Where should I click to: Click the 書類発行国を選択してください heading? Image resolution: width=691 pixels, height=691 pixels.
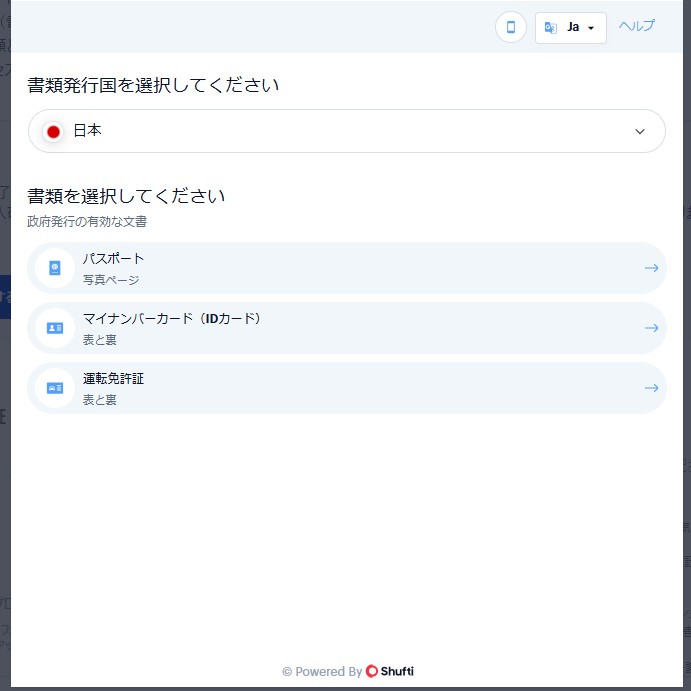click(153, 85)
